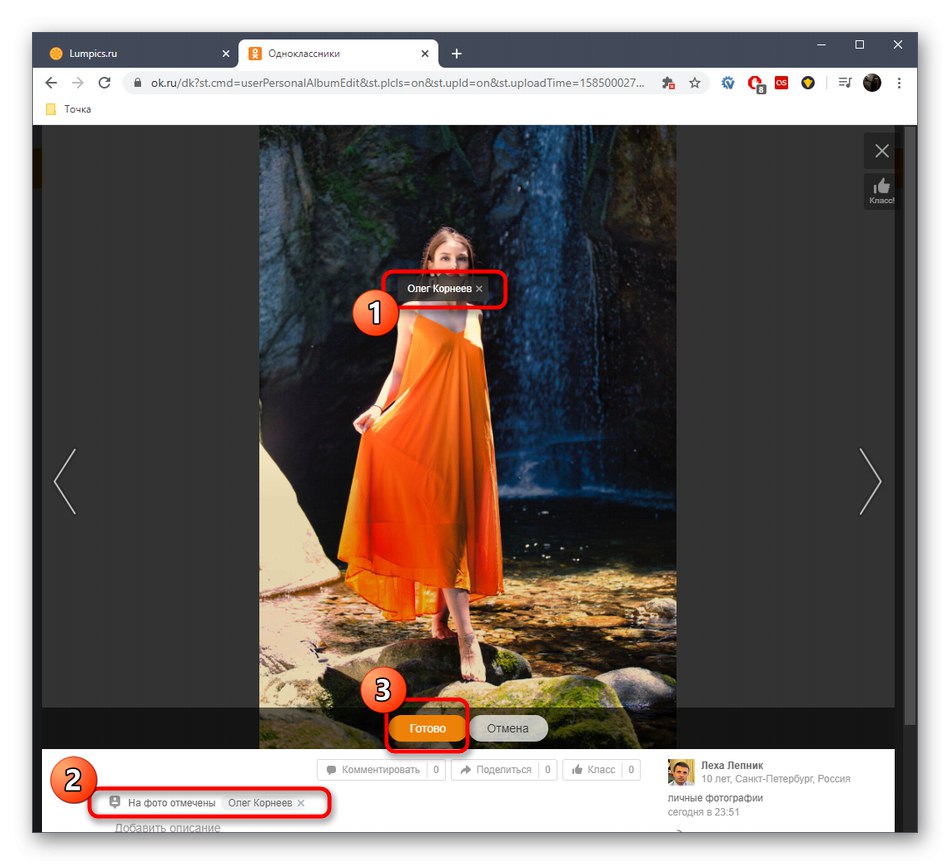This screenshot has width=950, height=865.
Task: Remove the Олег Корнеев tag on photo
Action: (479, 289)
